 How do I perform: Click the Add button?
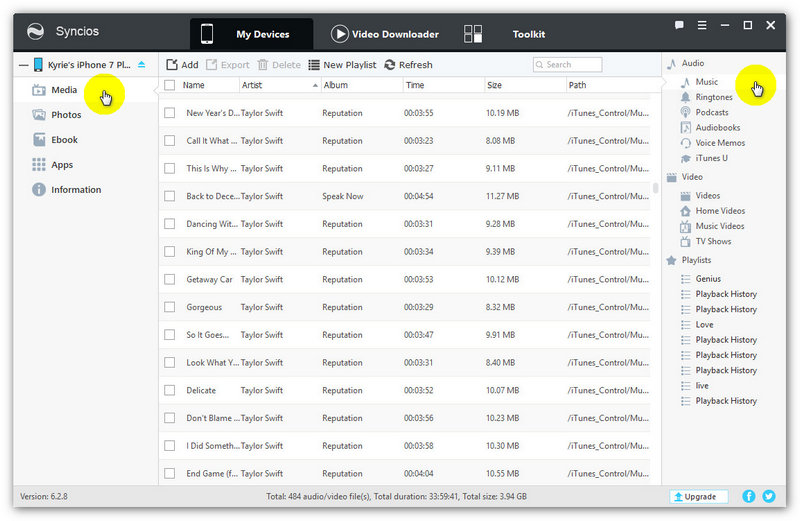tap(182, 65)
